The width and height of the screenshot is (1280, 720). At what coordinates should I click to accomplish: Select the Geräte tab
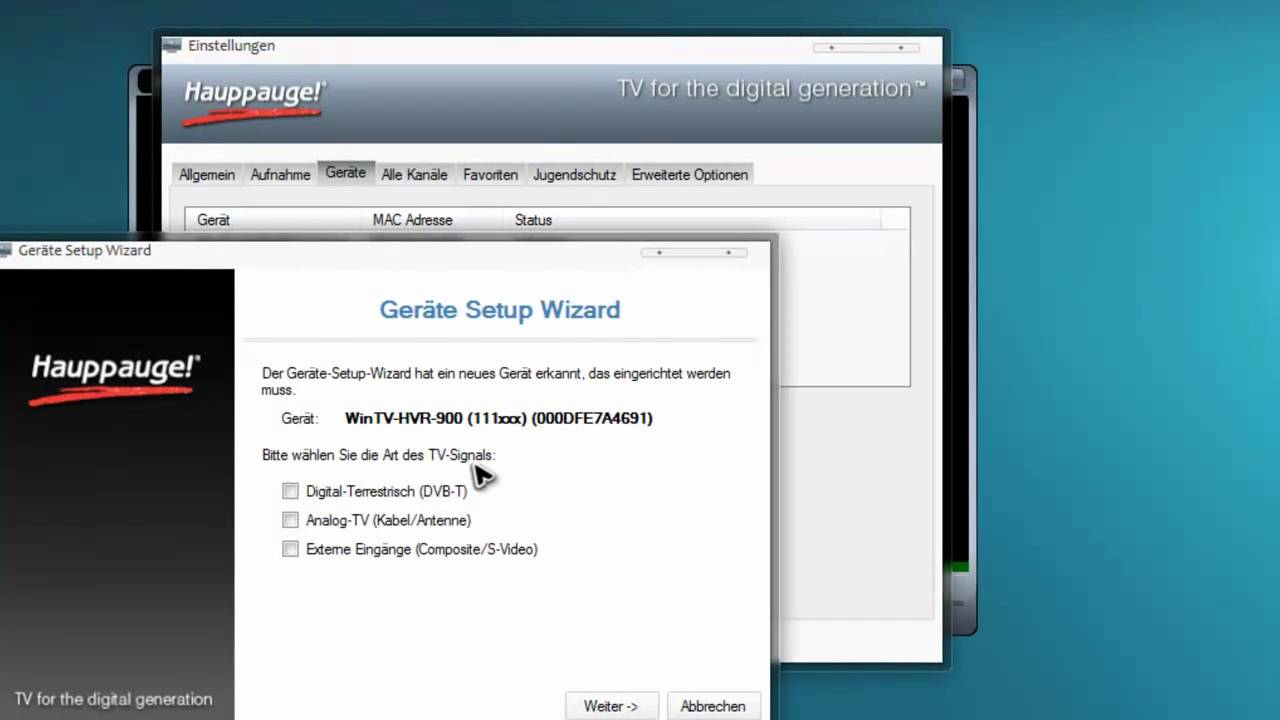tap(346, 172)
